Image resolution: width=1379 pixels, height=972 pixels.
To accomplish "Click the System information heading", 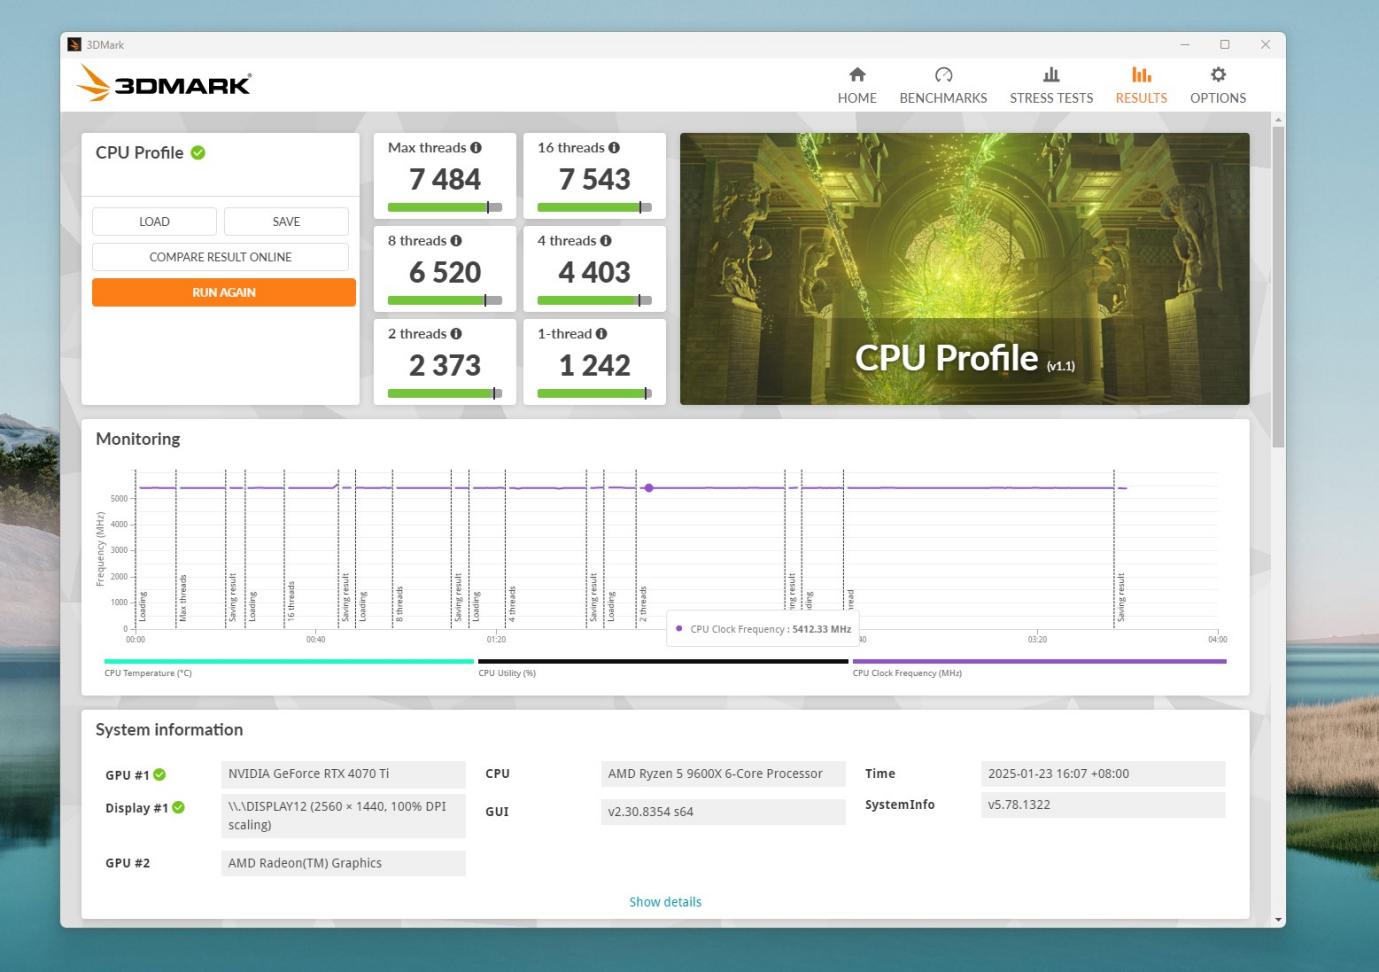I will click(169, 730).
